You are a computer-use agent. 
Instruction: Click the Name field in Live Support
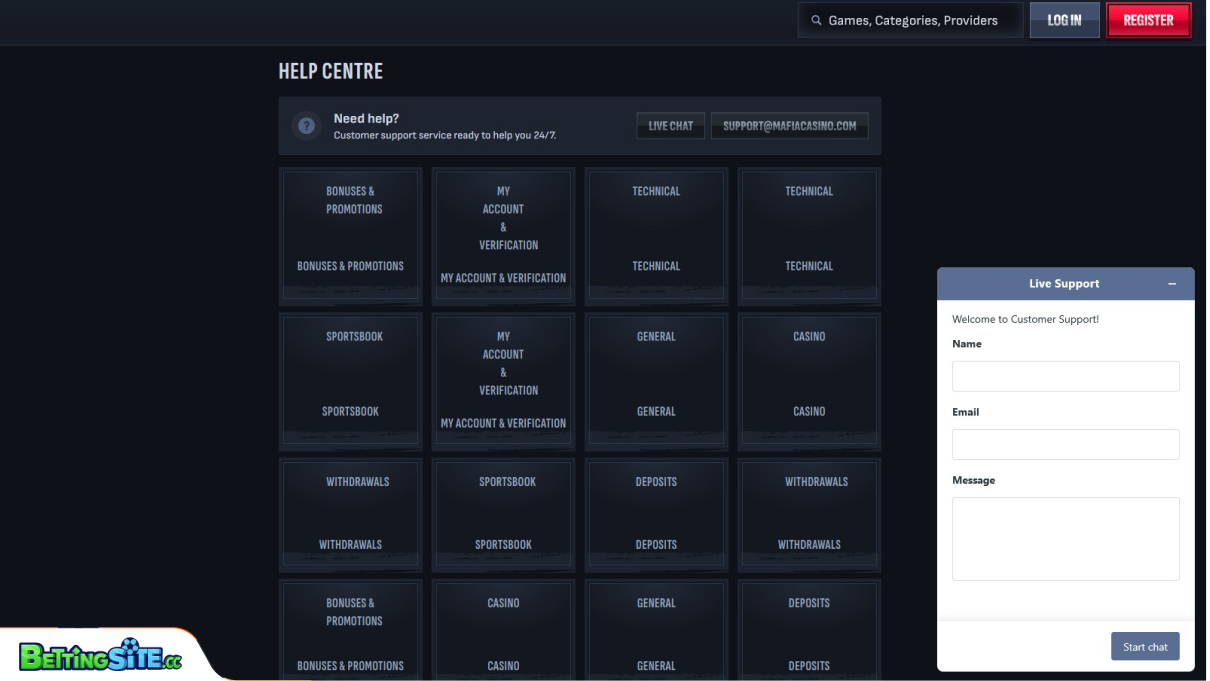click(1065, 376)
